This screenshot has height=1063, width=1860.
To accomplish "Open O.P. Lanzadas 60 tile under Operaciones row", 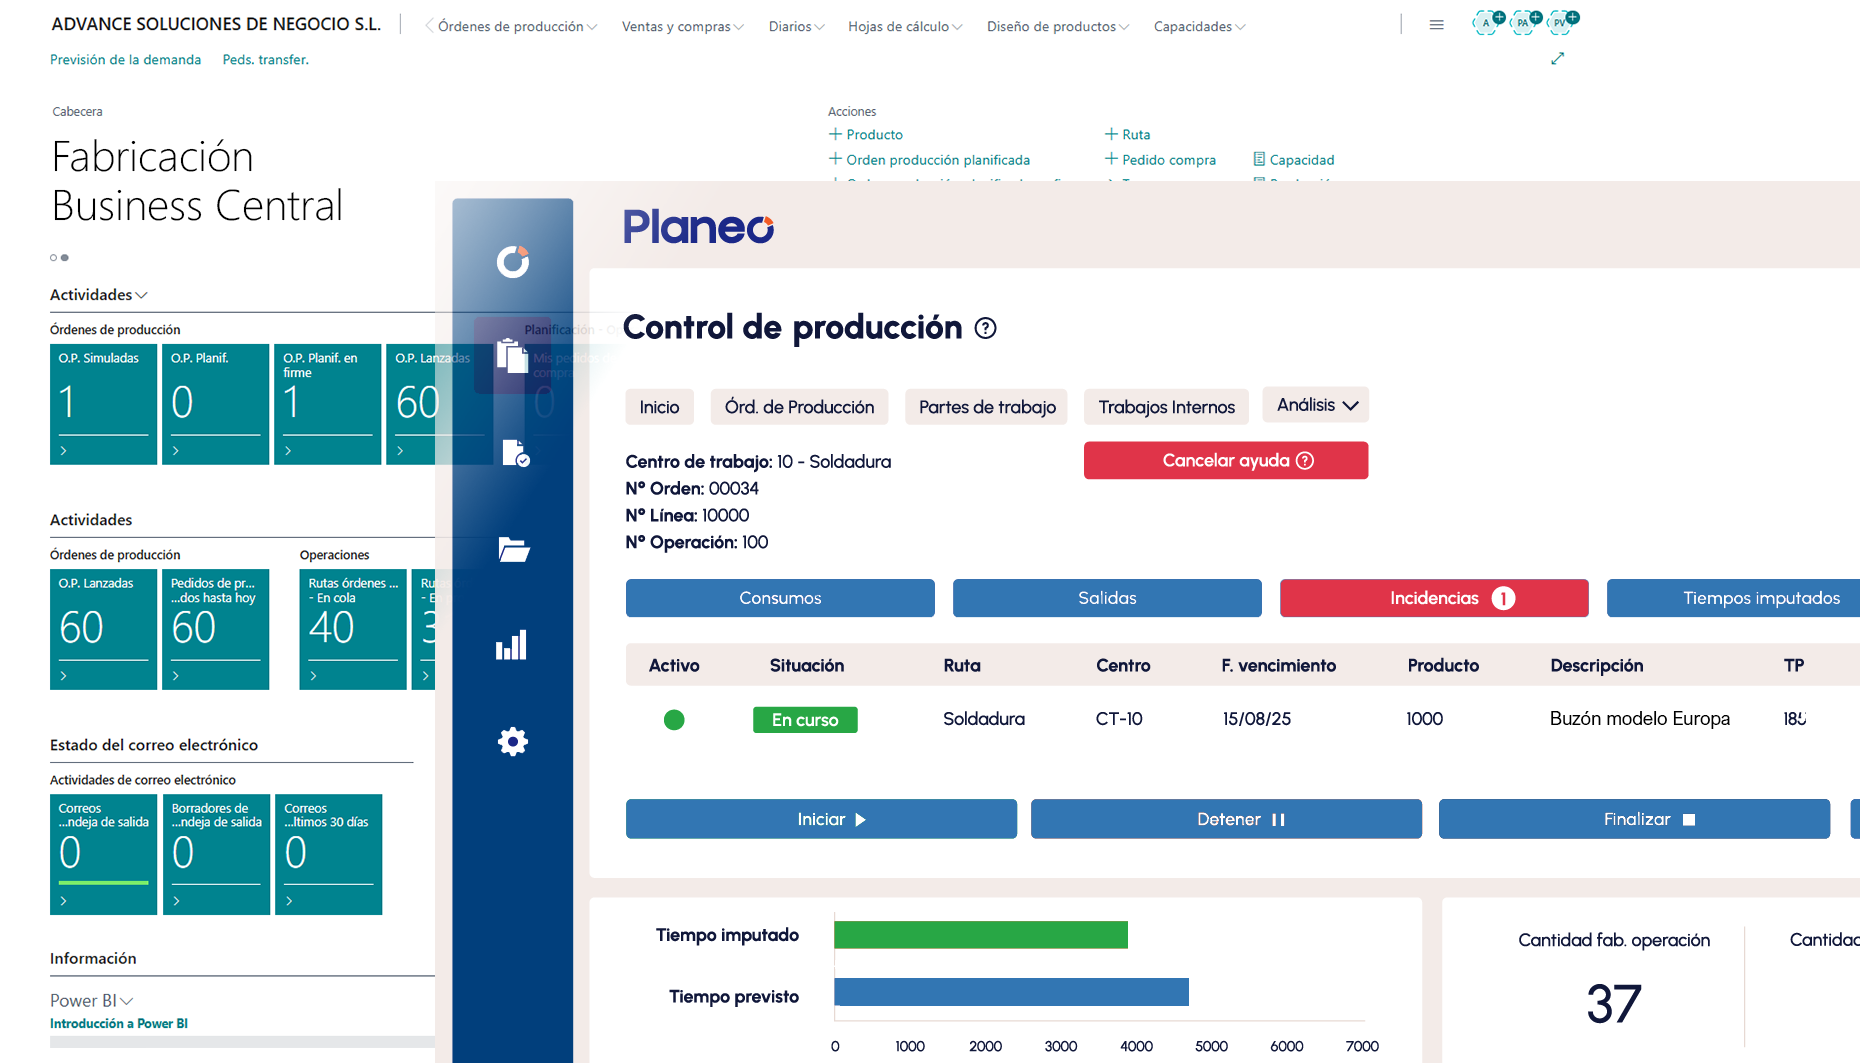I will [x=103, y=629].
